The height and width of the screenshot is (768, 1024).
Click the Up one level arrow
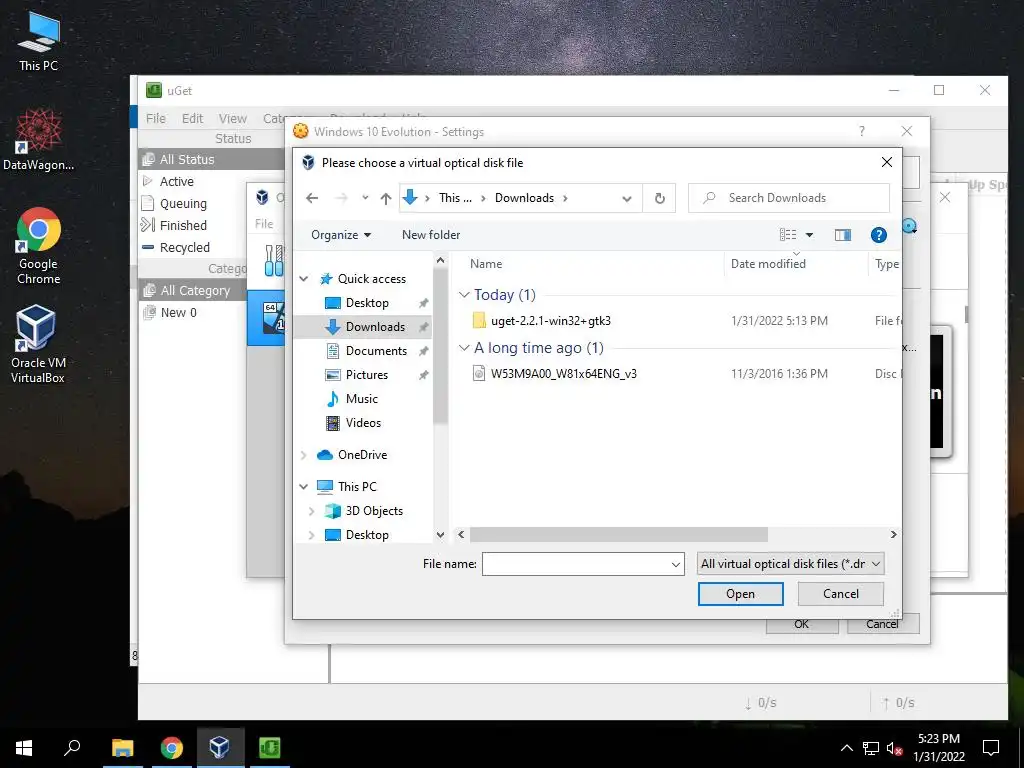tap(386, 198)
